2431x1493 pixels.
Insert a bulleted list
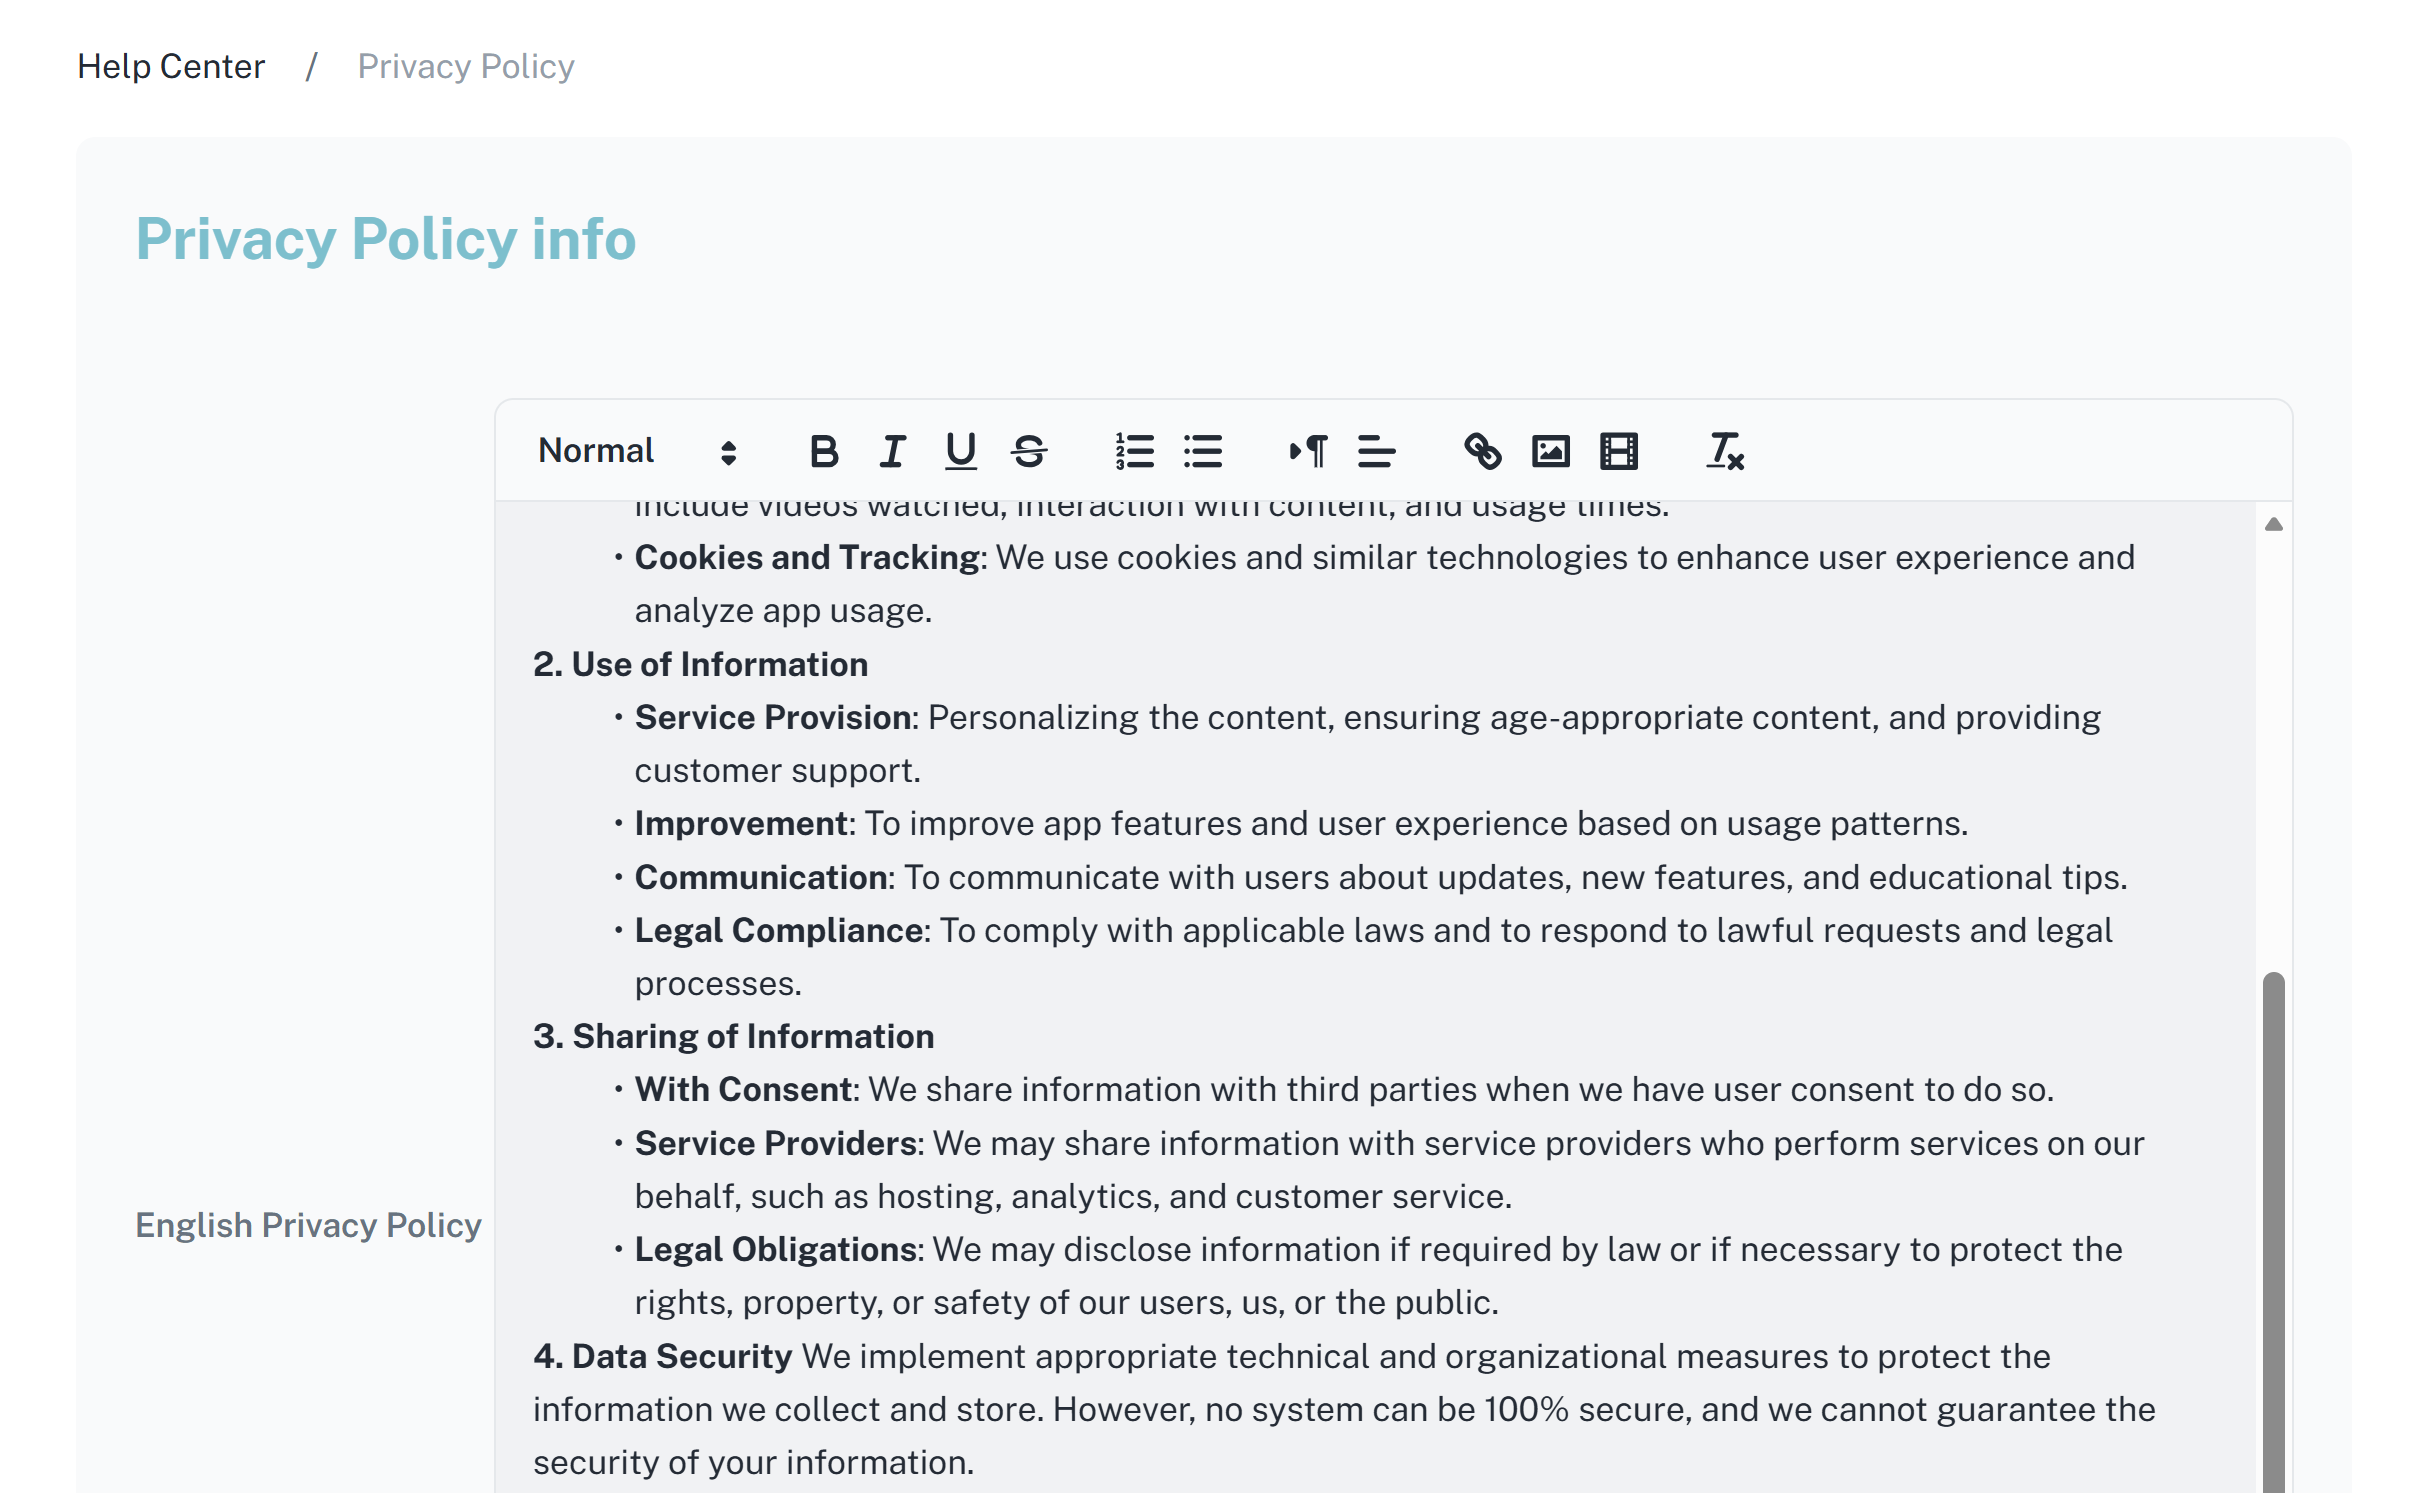point(1203,451)
